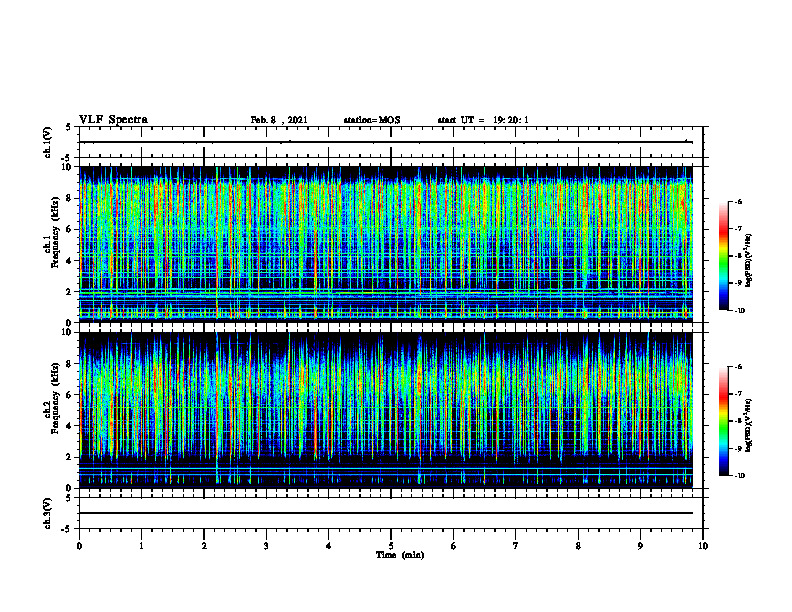
Task: Click the ch.1 color bar log(PSD) label
Action: pyautogui.click(x=749, y=260)
